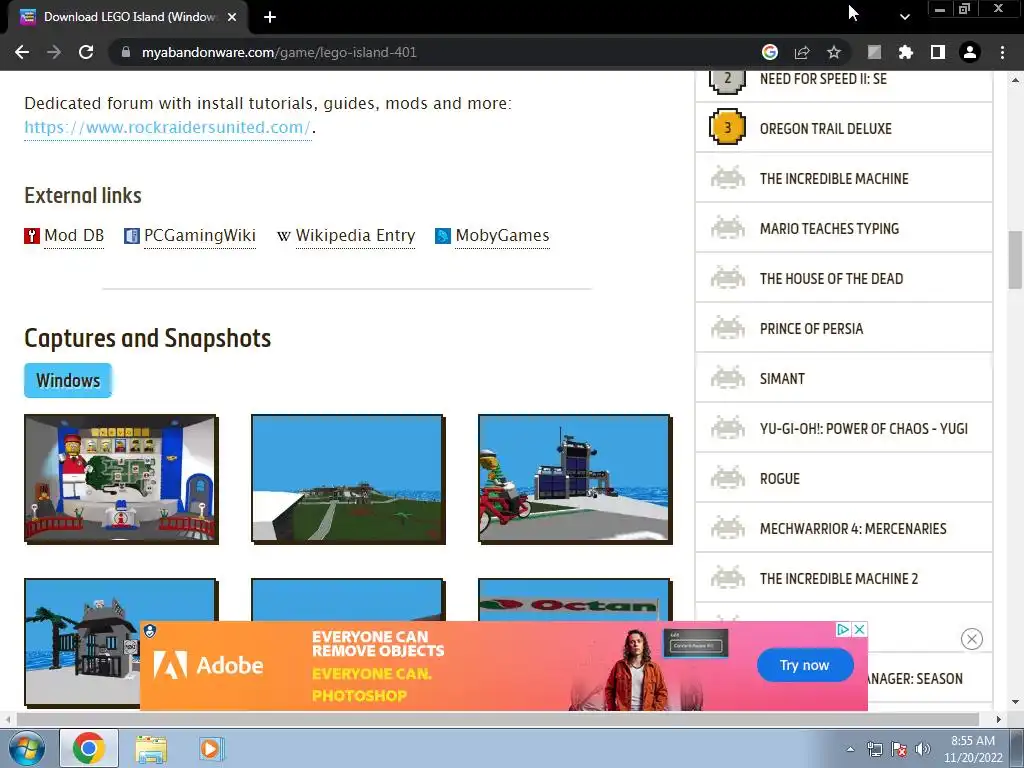Click the MobyGames blue icon
This screenshot has width=1024, height=768.
443,236
